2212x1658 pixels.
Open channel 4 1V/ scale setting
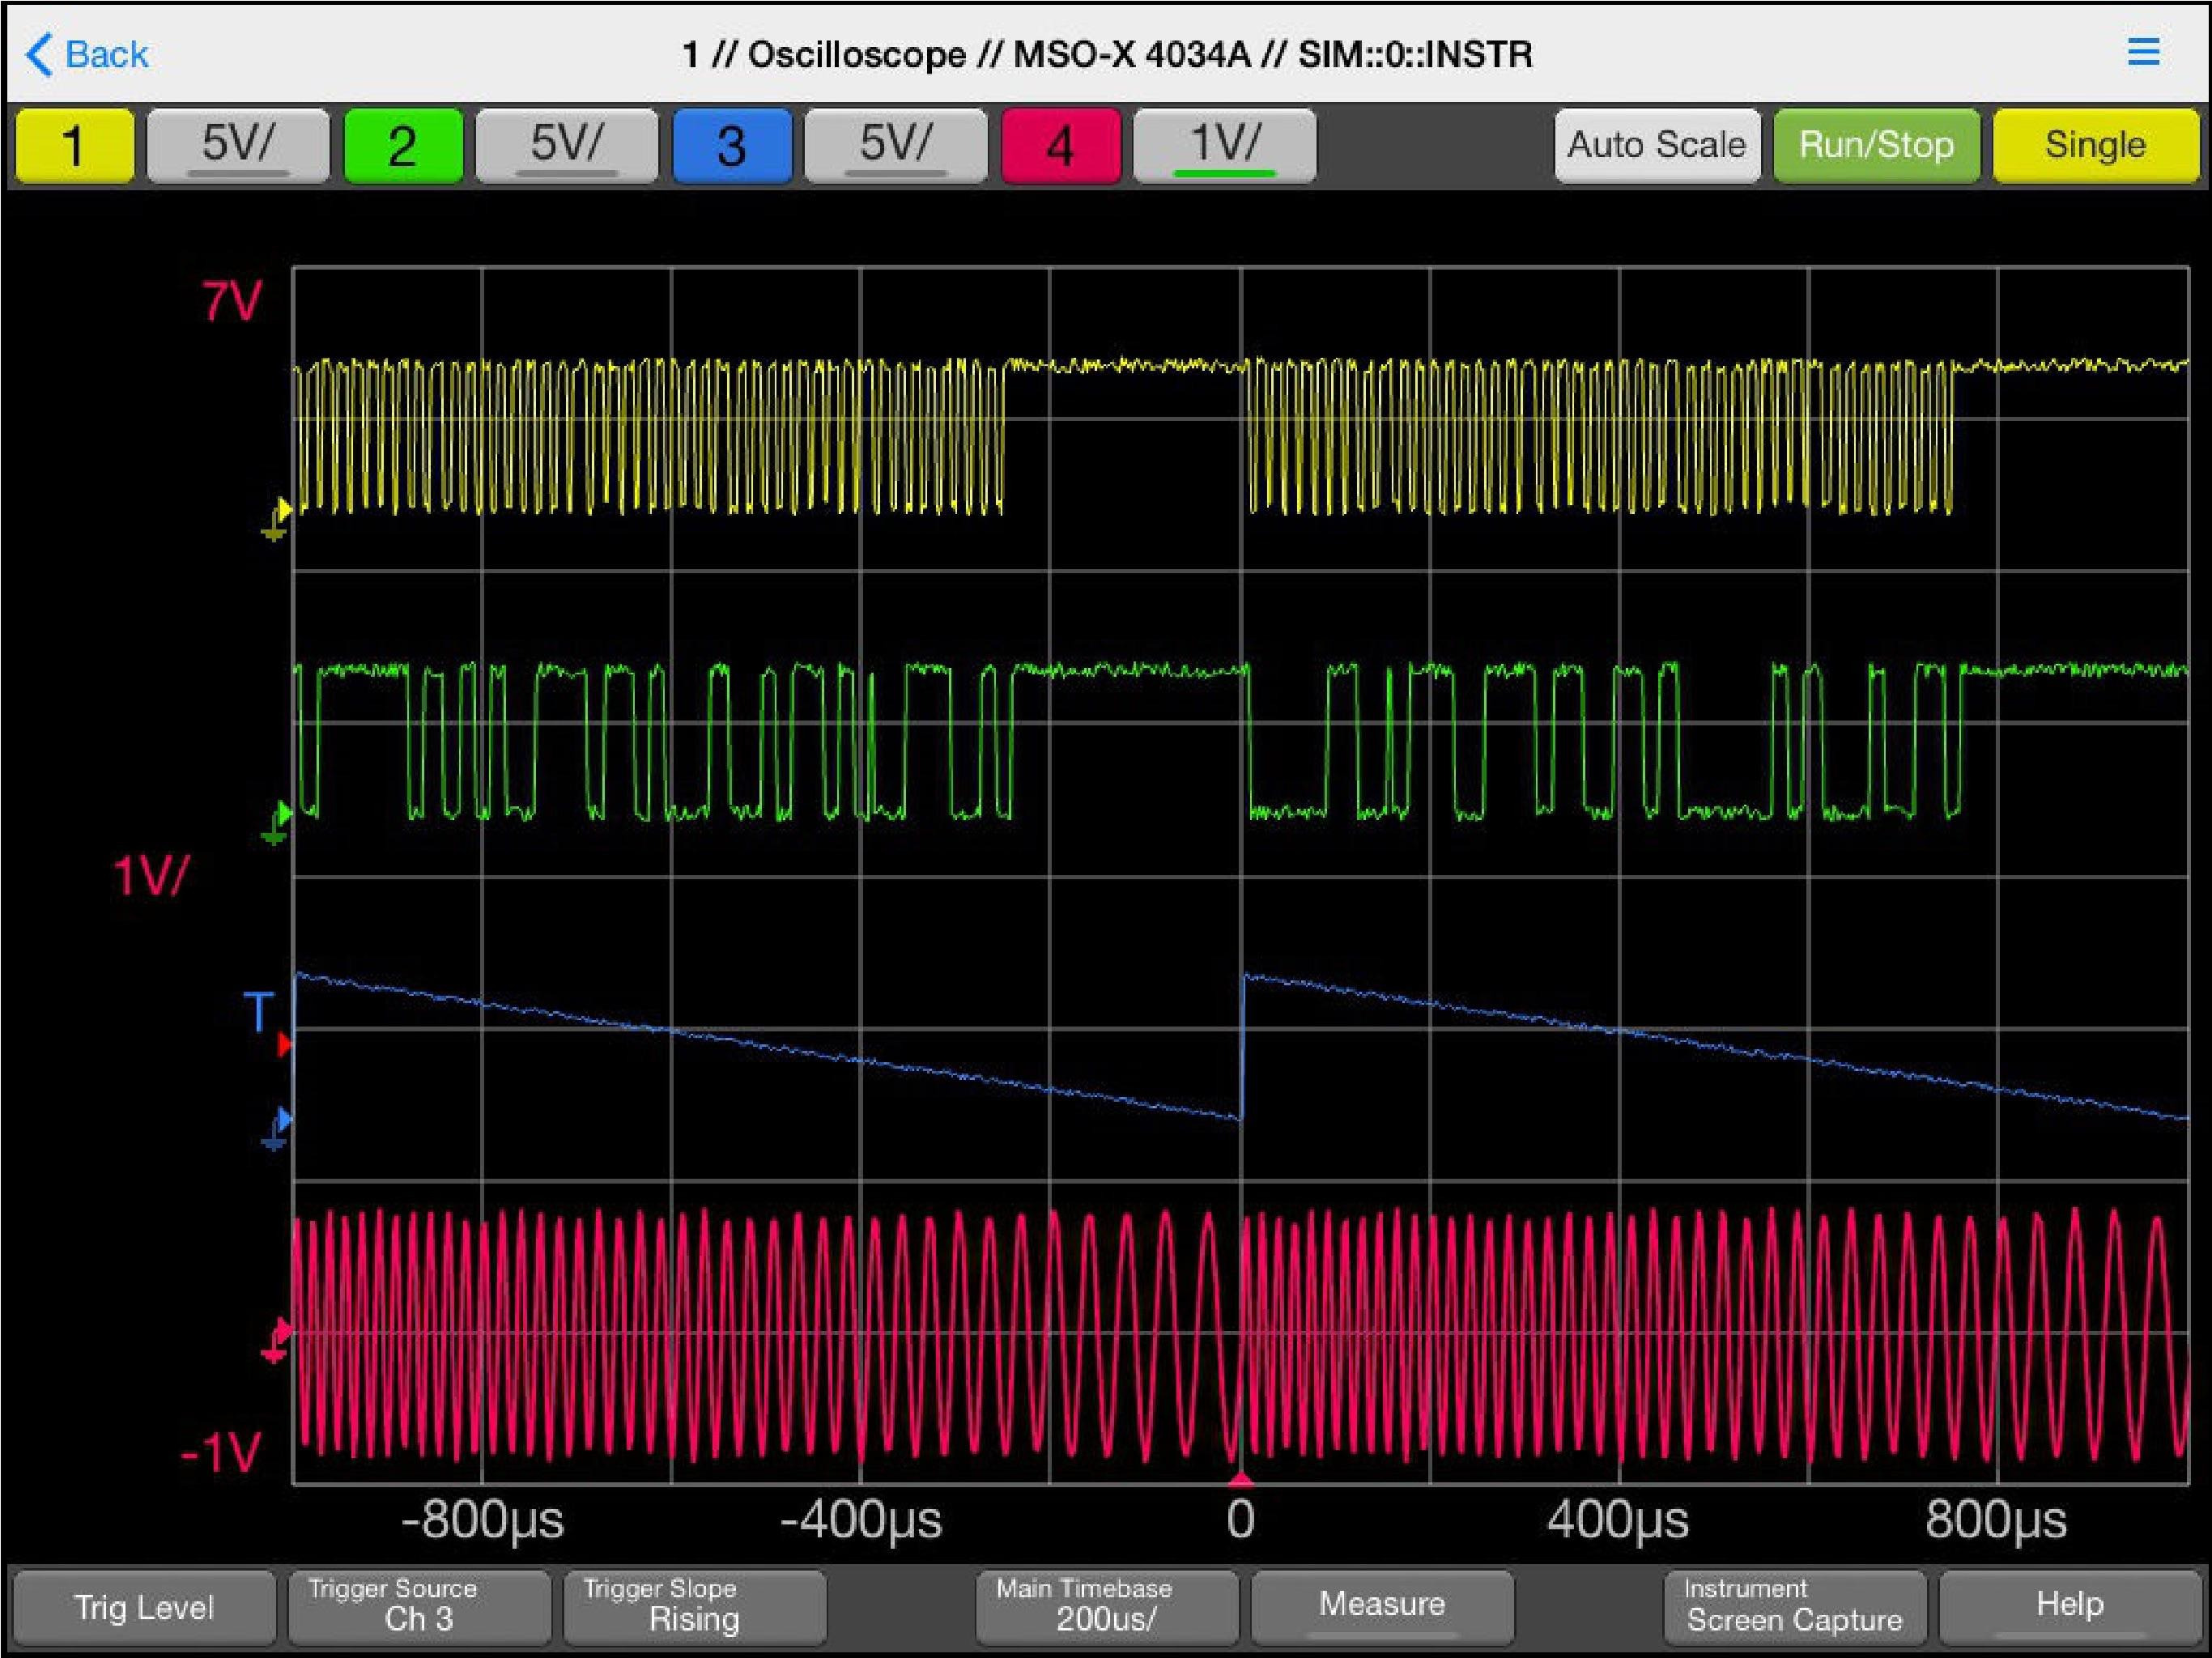tap(1224, 146)
